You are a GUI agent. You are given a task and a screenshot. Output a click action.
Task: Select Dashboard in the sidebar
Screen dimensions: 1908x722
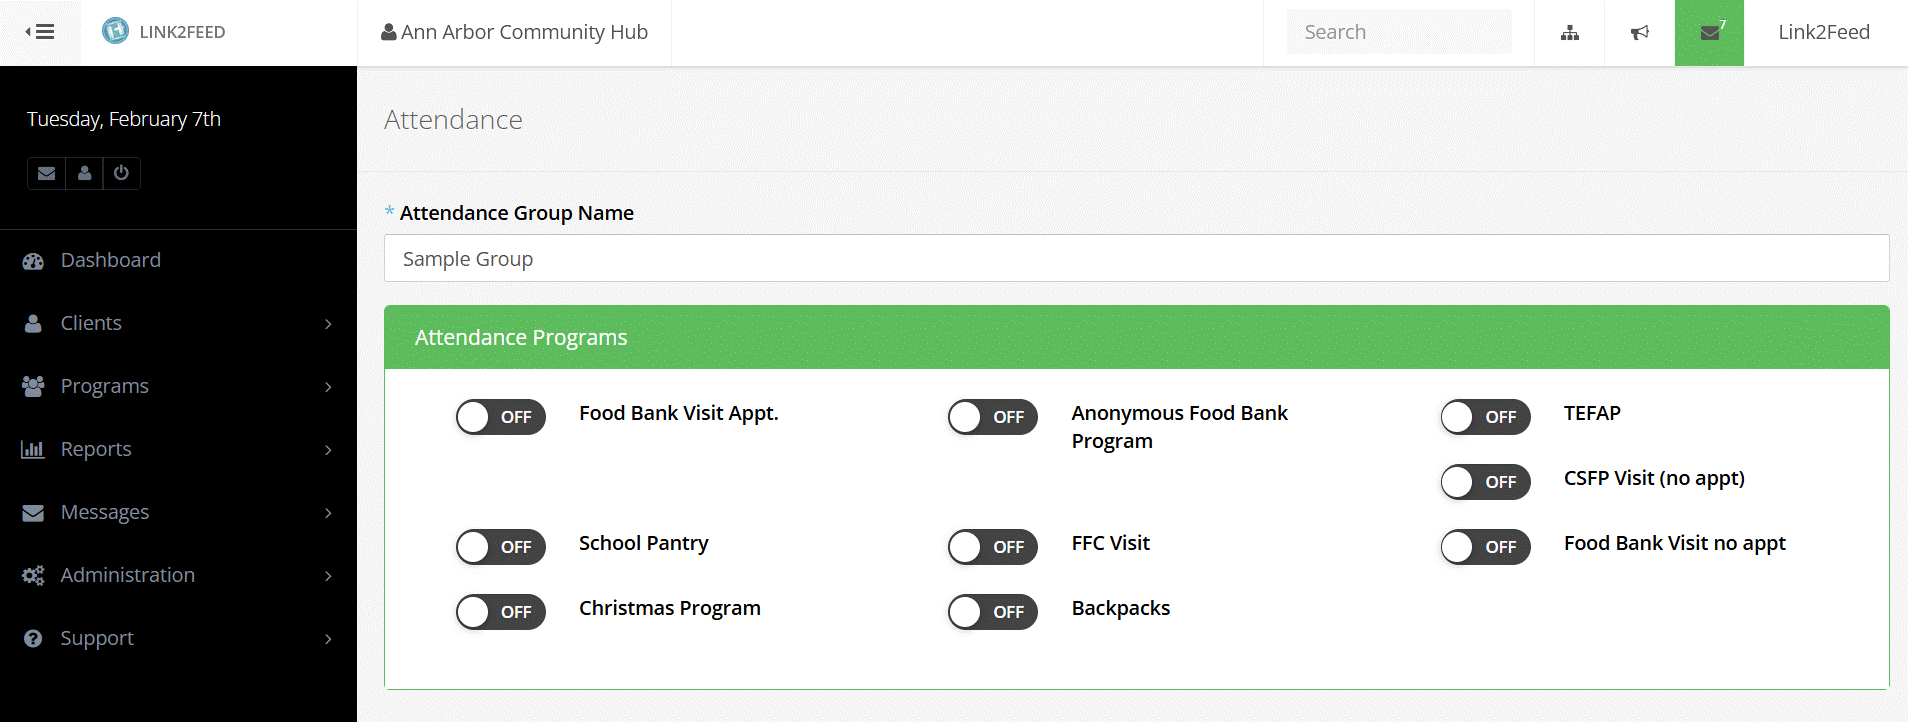pos(110,260)
